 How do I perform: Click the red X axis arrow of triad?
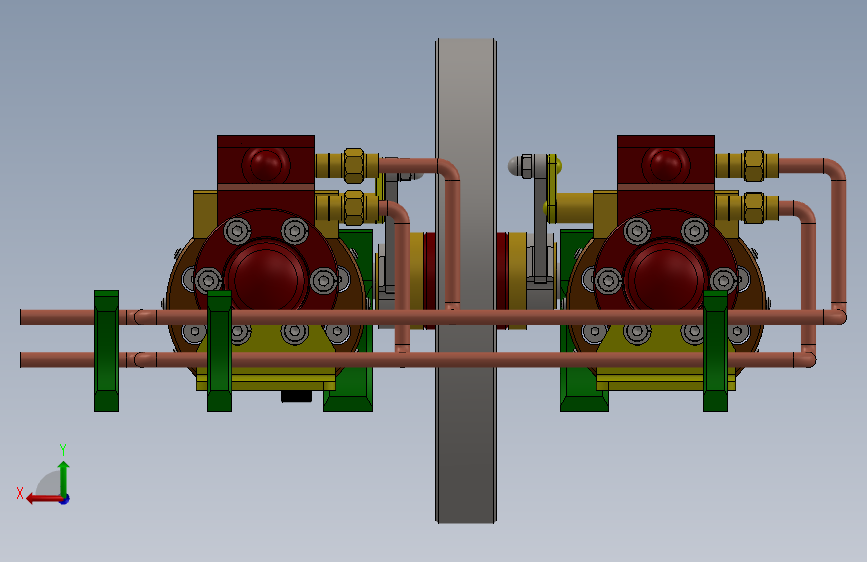44,499
